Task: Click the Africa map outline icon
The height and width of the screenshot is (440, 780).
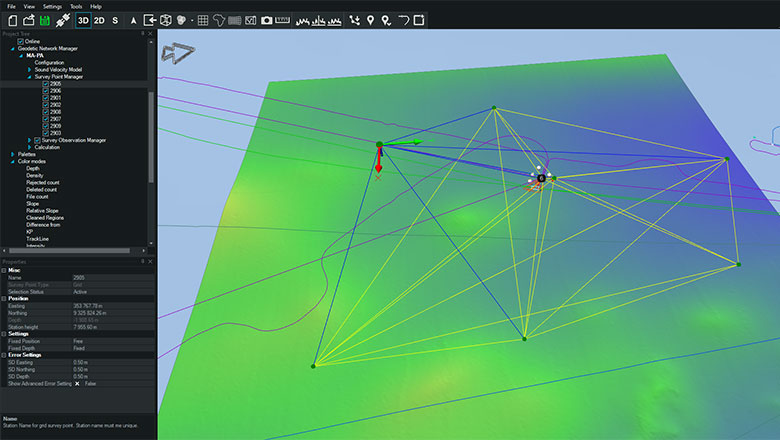Action: tap(218, 20)
